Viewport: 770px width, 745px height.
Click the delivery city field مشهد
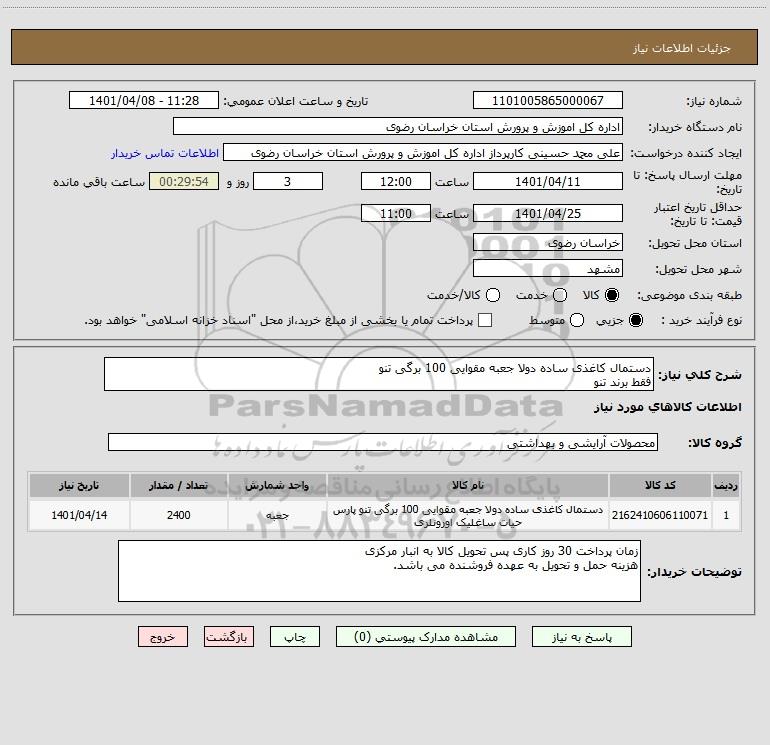tap(548, 269)
